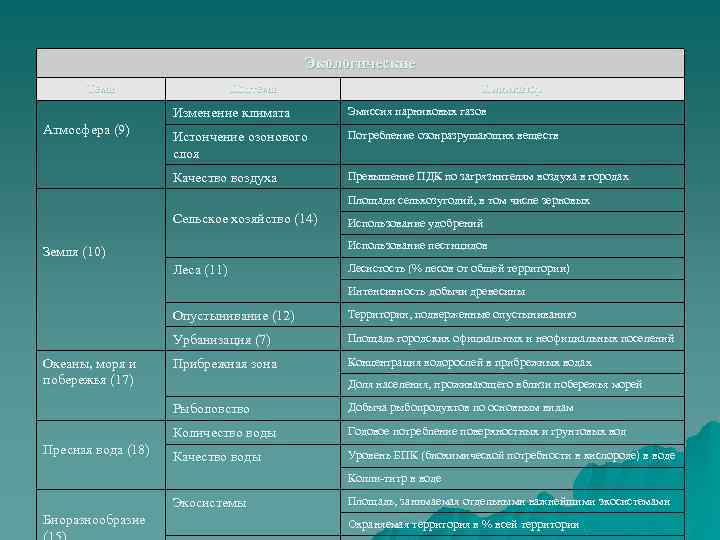Select the 'Биоразнообразие (15)' cell

point(101,515)
